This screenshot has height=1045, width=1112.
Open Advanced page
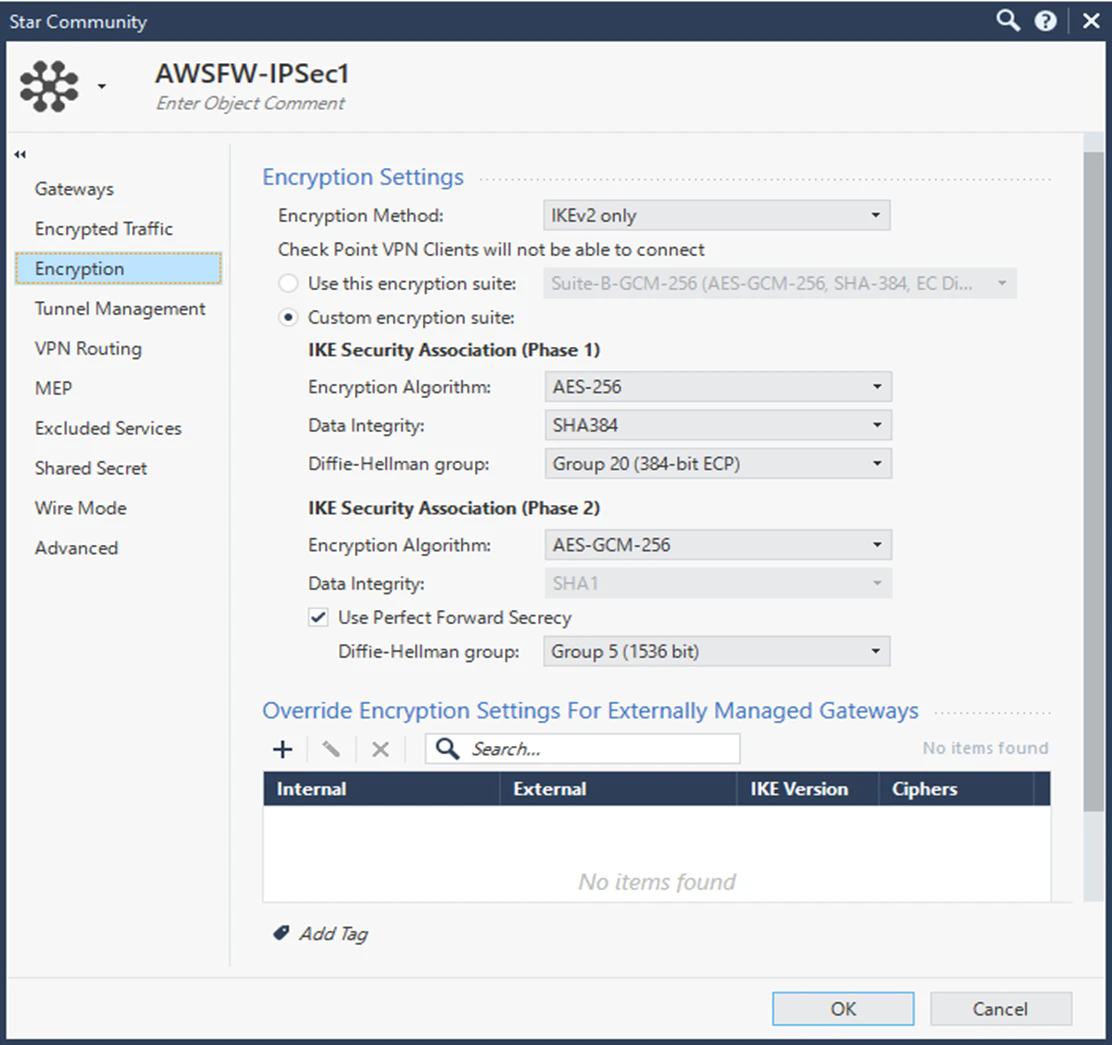[77, 548]
